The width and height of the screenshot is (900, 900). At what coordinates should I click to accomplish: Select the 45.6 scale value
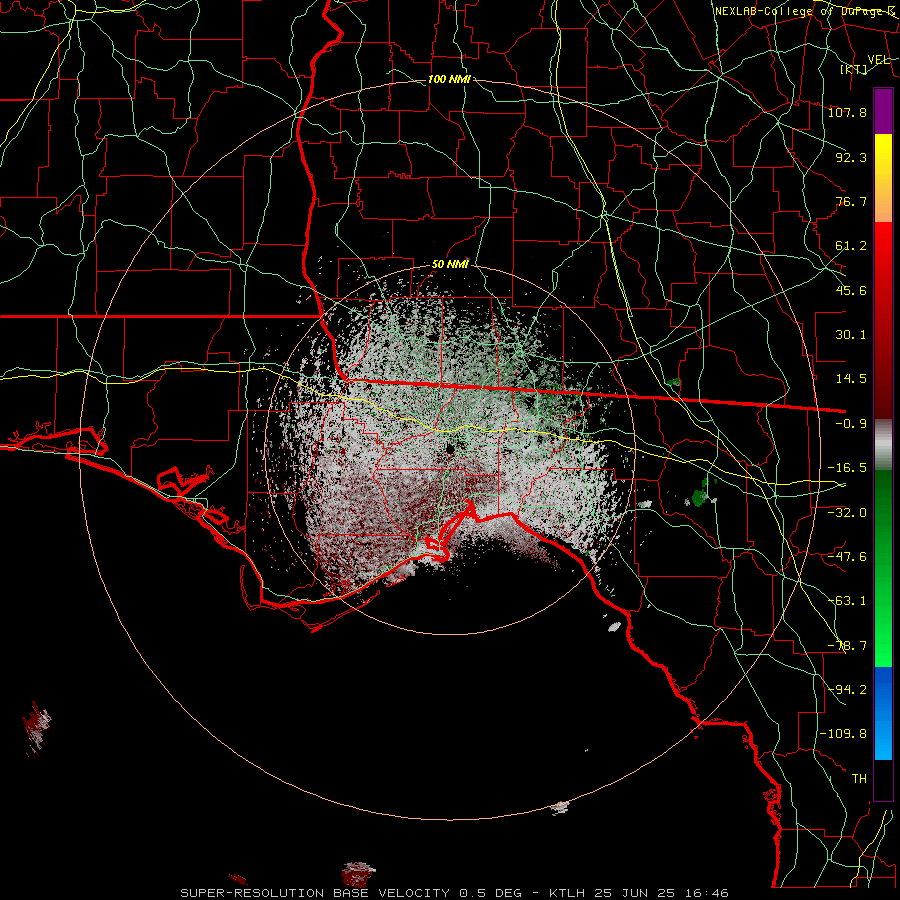(851, 290)
